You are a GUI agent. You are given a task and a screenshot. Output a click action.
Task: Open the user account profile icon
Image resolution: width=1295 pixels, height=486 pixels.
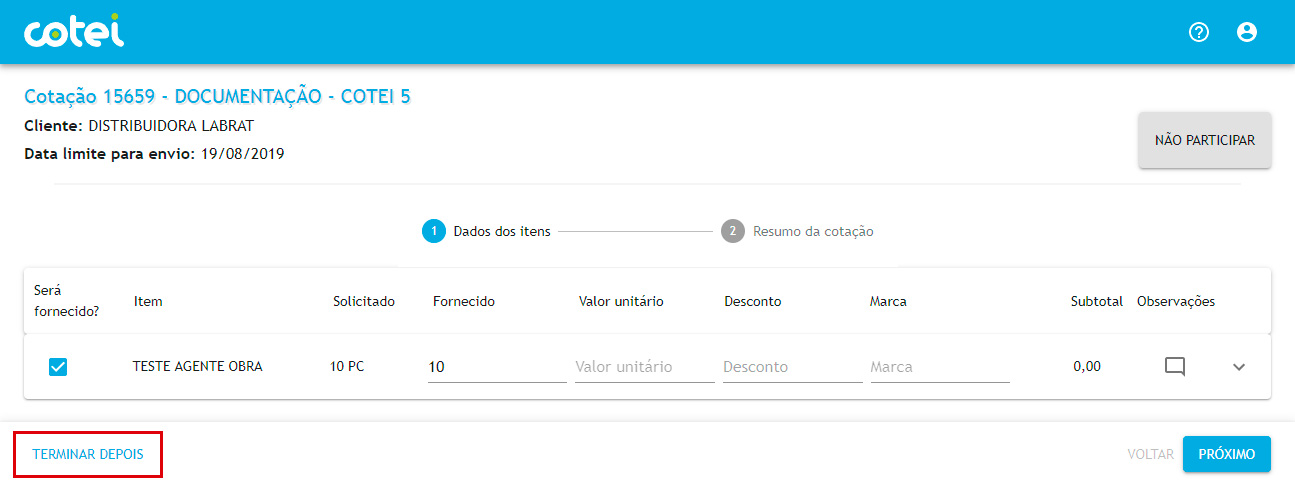(x=1246, y=32)
